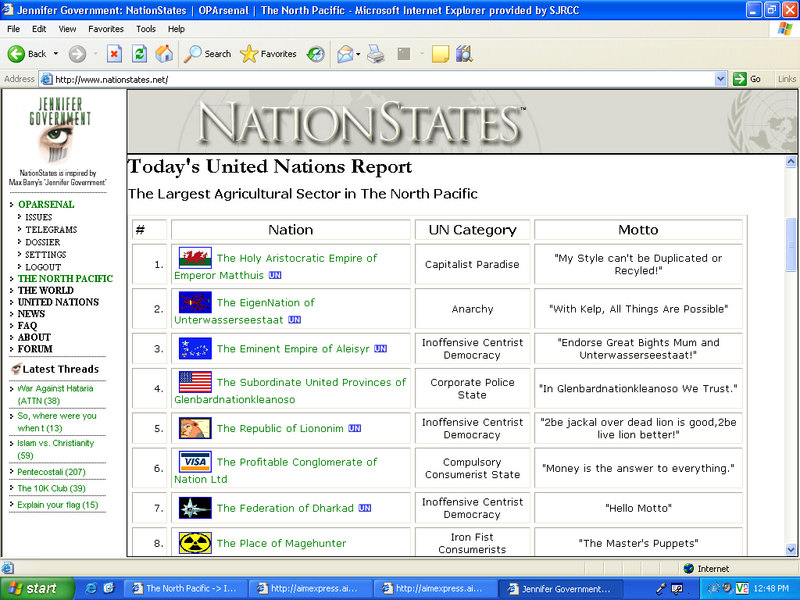The image size is (800, 600).
Task: Open SETTINGS in the sidebar
Action: 46,255
